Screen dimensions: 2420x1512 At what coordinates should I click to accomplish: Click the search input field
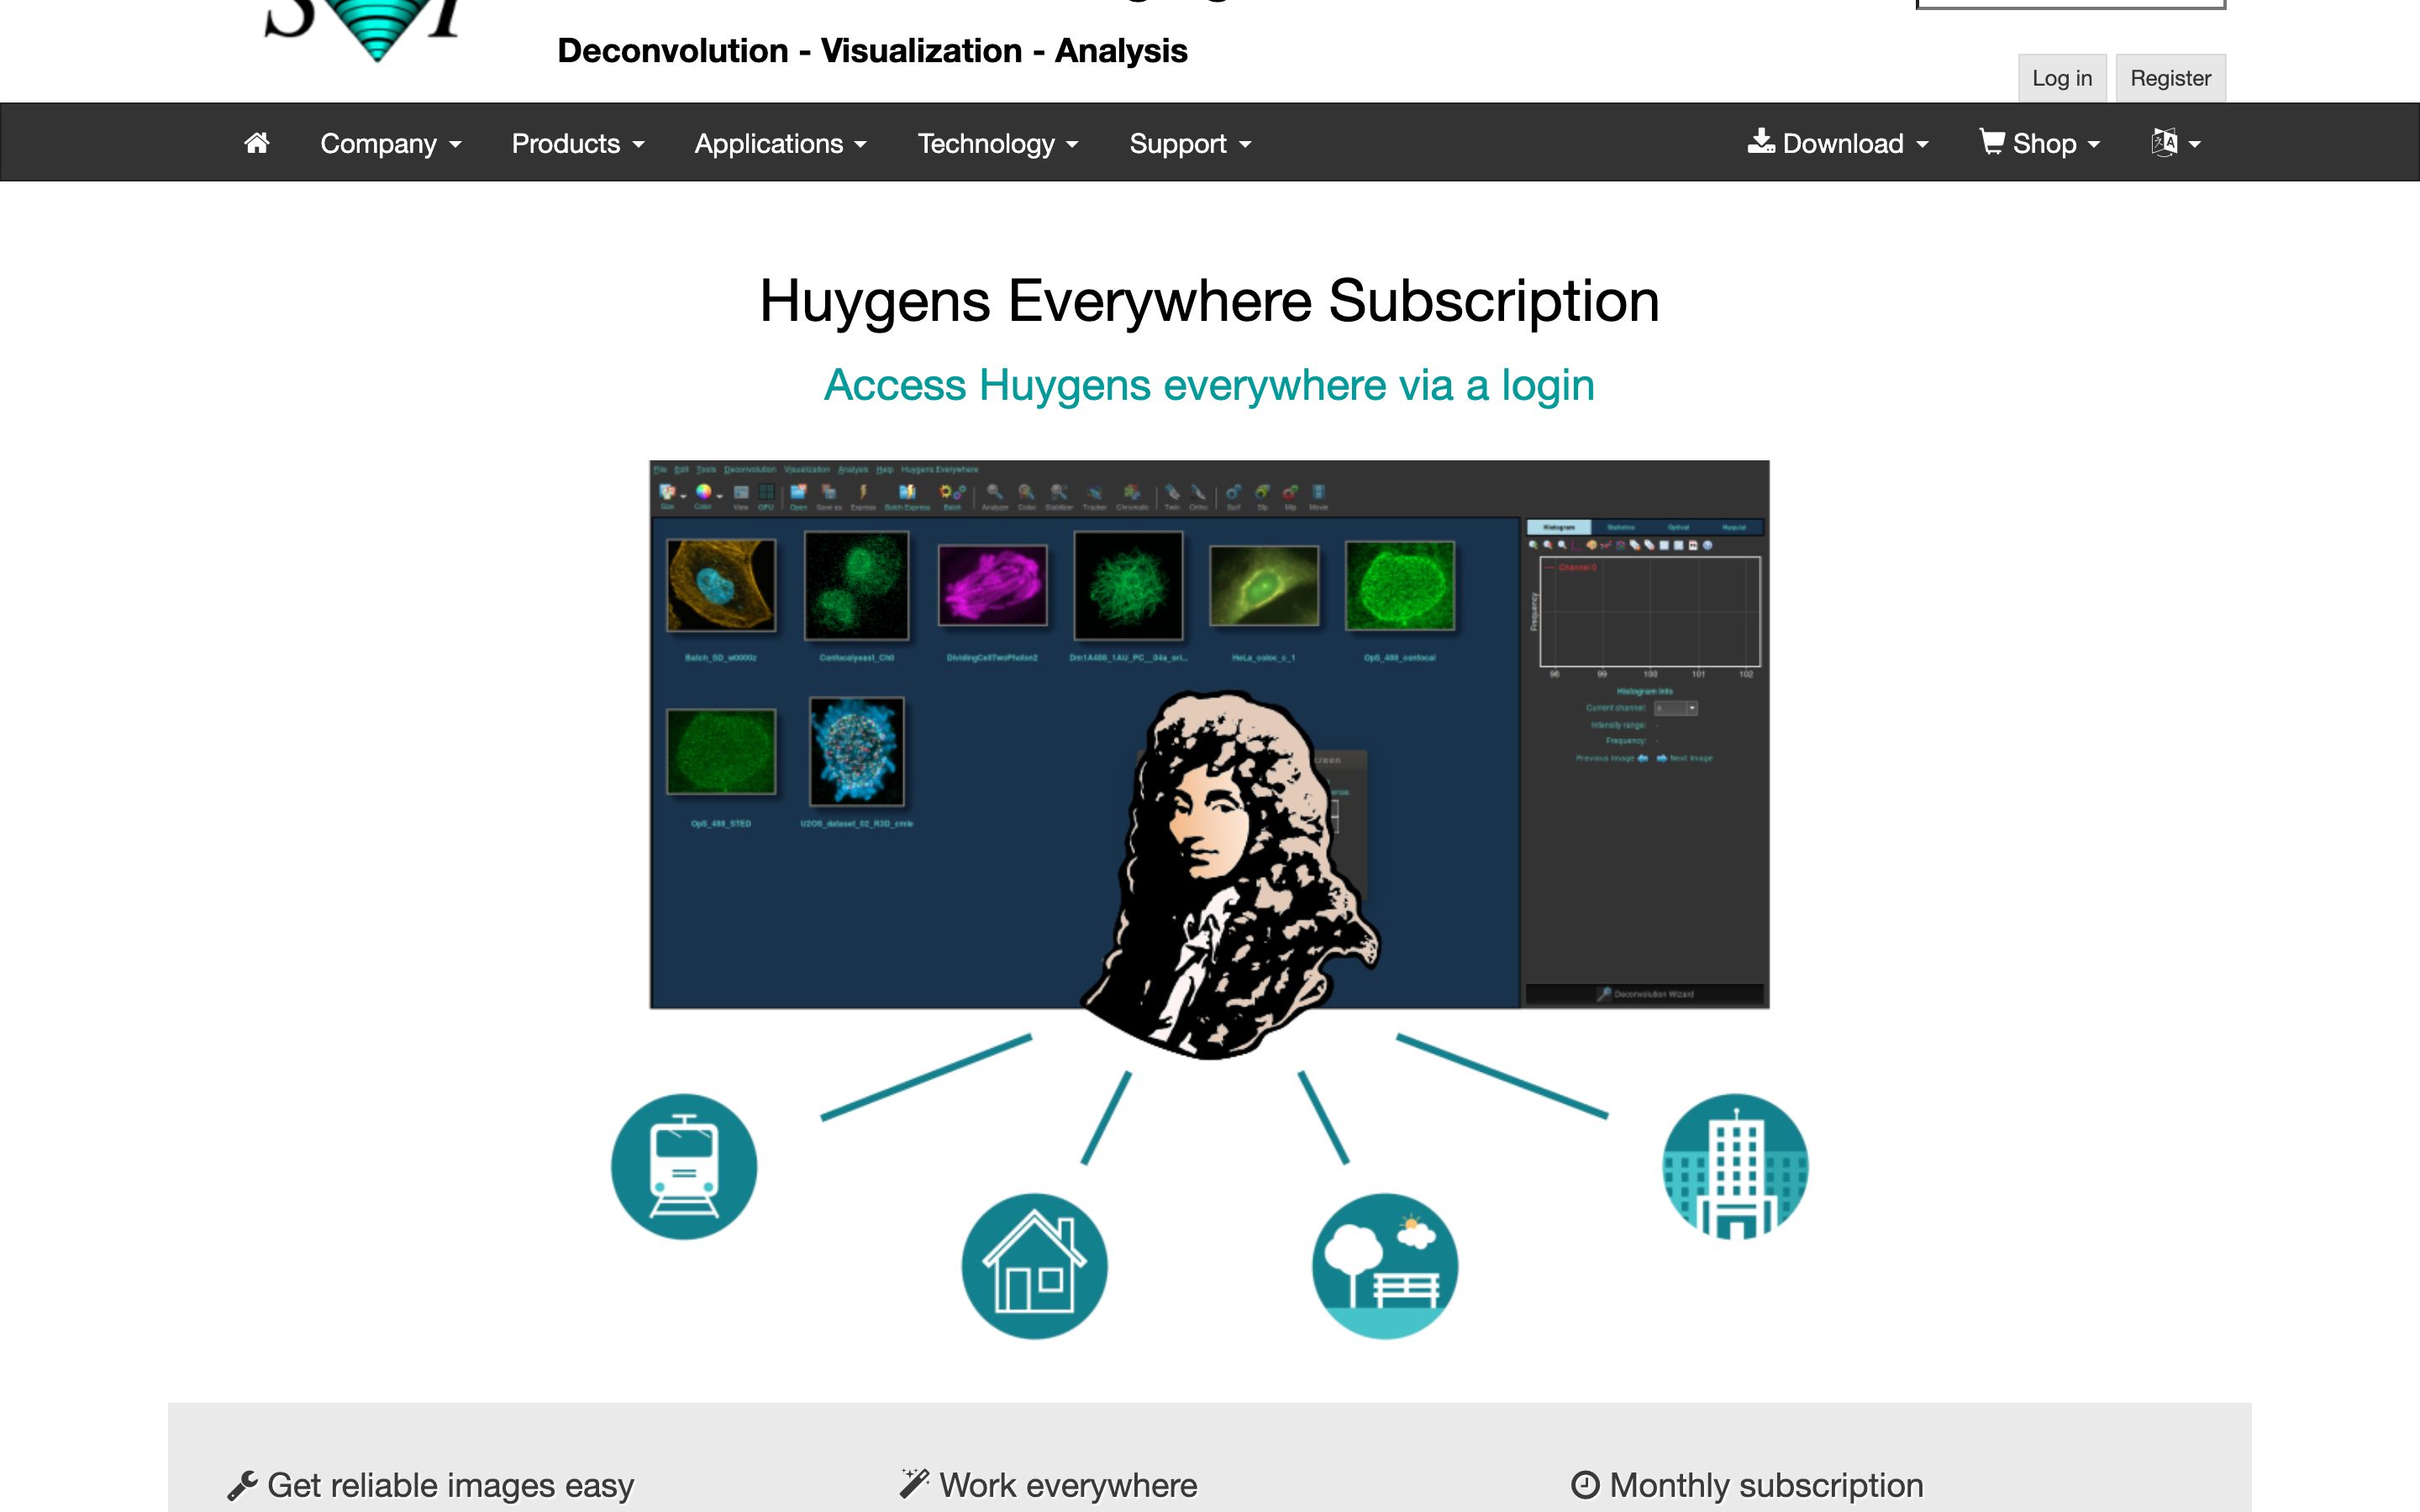pyautogui.click(x=2070, y=3)
